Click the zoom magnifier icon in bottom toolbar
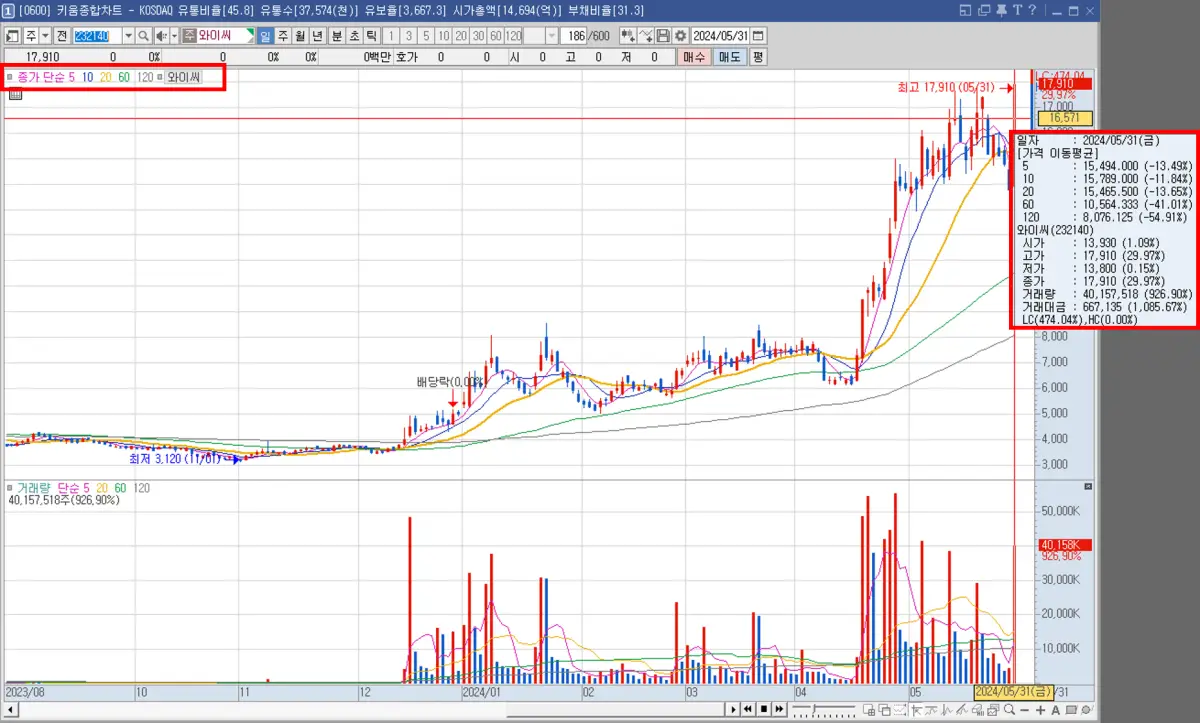1200x723 pixels. click(x=1009, y=710)
